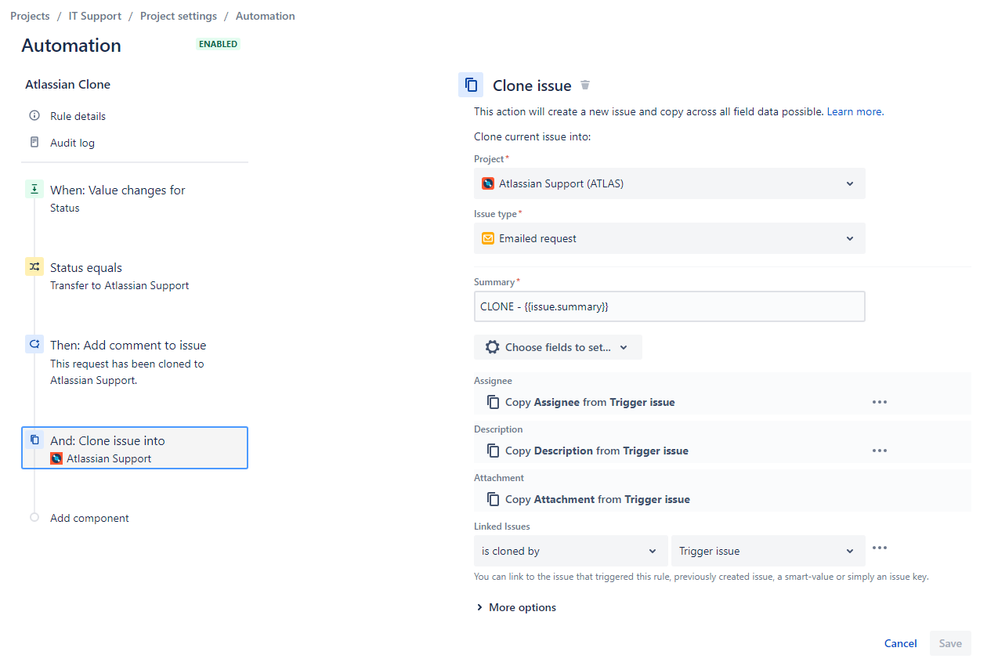Click 'Copy Assignee from Trigger issue' text

tap(590, 402)
